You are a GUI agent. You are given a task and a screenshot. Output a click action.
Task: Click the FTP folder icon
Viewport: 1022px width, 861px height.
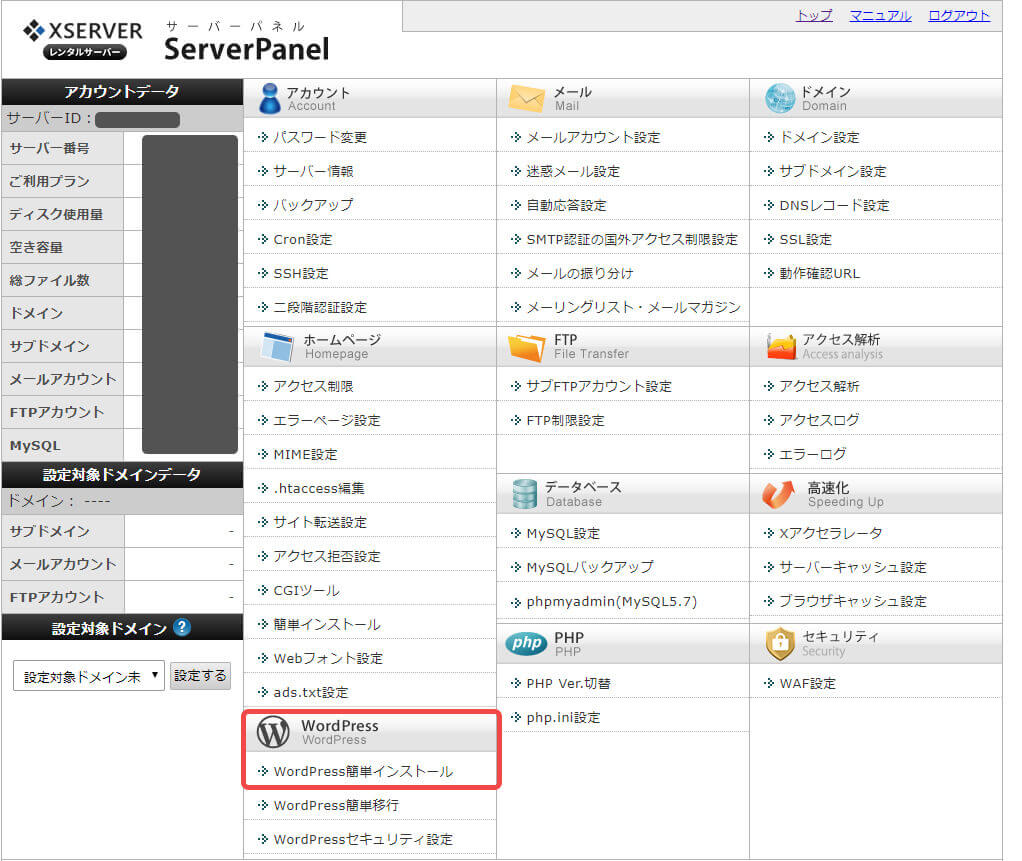click(x=526, y=346)
